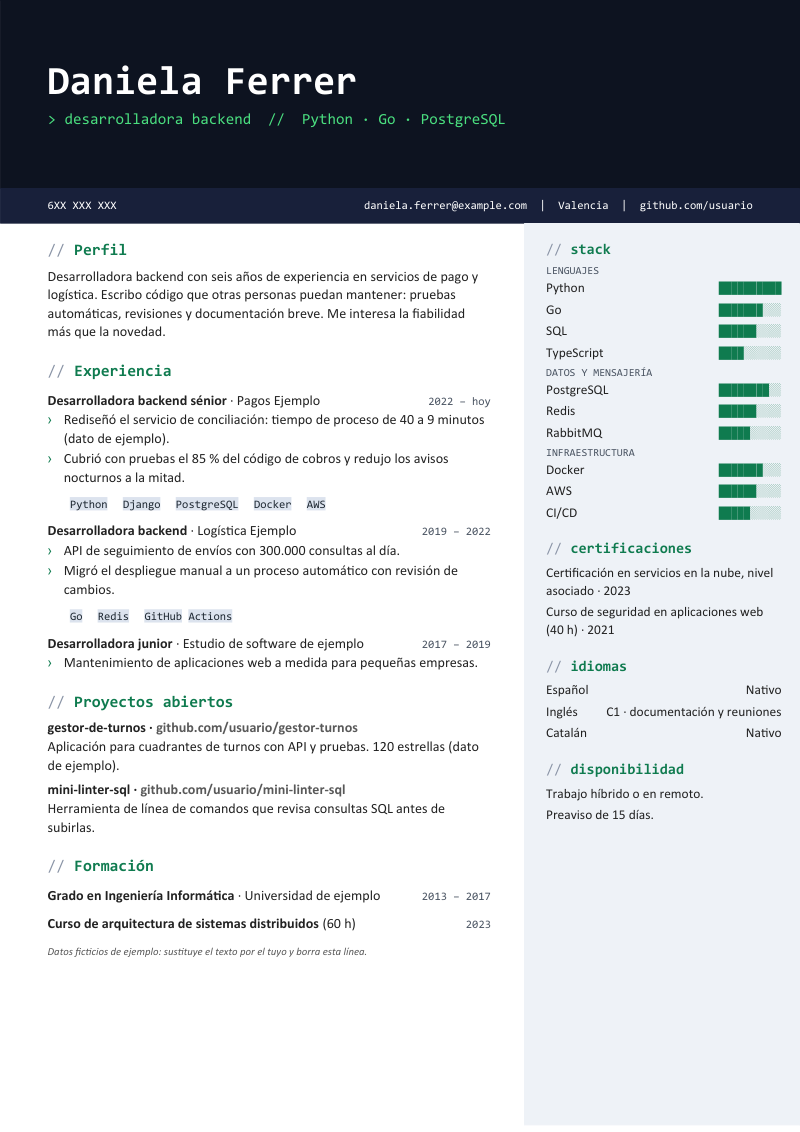Click the disponibilidad sidebar heading
Viewport: 800px width, 1132px height.
coord(615,770)
